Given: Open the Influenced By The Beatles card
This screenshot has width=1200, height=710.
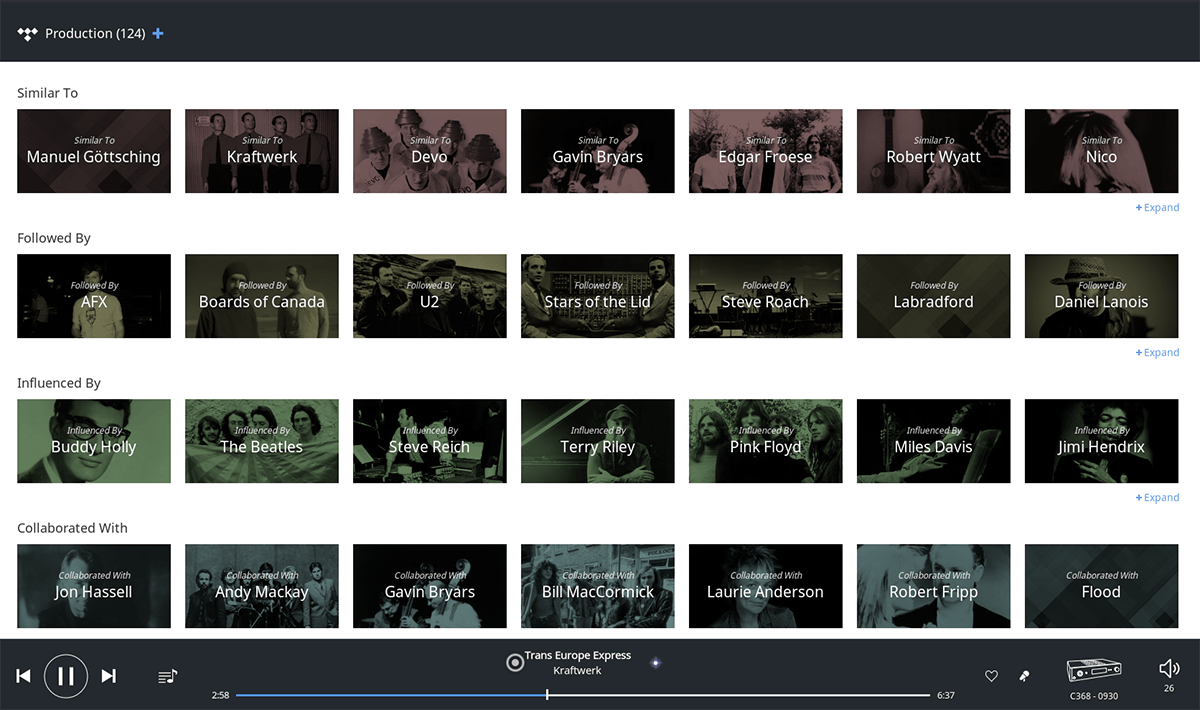Looking at the screenshot, I should [x=262, y=441].
